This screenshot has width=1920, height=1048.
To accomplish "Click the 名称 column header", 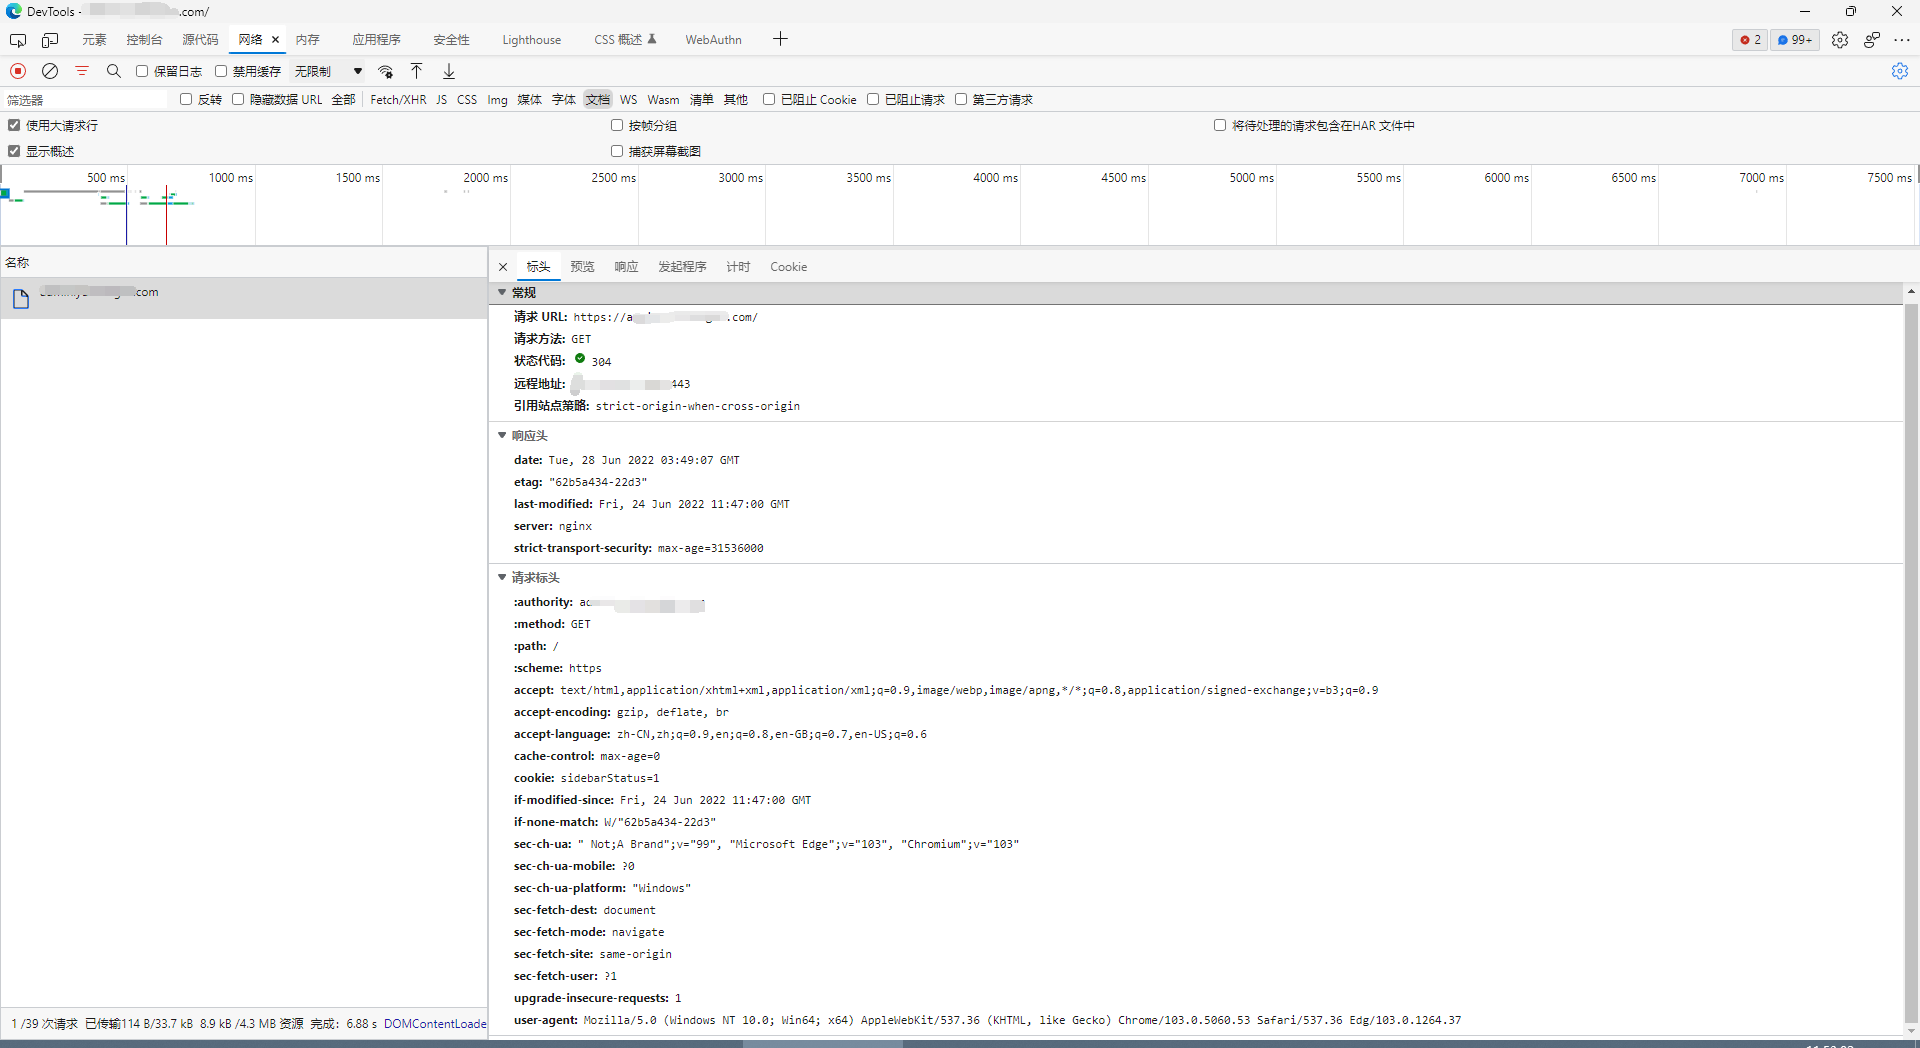I will point(244,262).
